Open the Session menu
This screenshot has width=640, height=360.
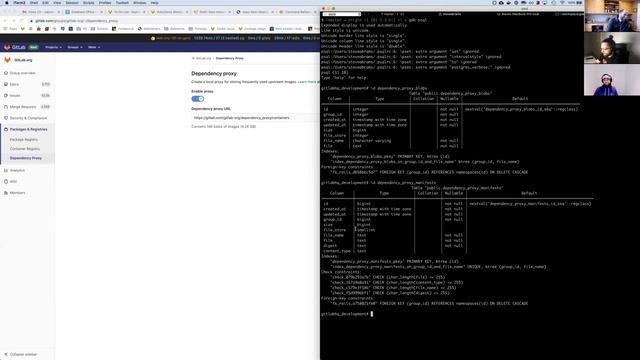pyautogui.click(x=72, y=3)
